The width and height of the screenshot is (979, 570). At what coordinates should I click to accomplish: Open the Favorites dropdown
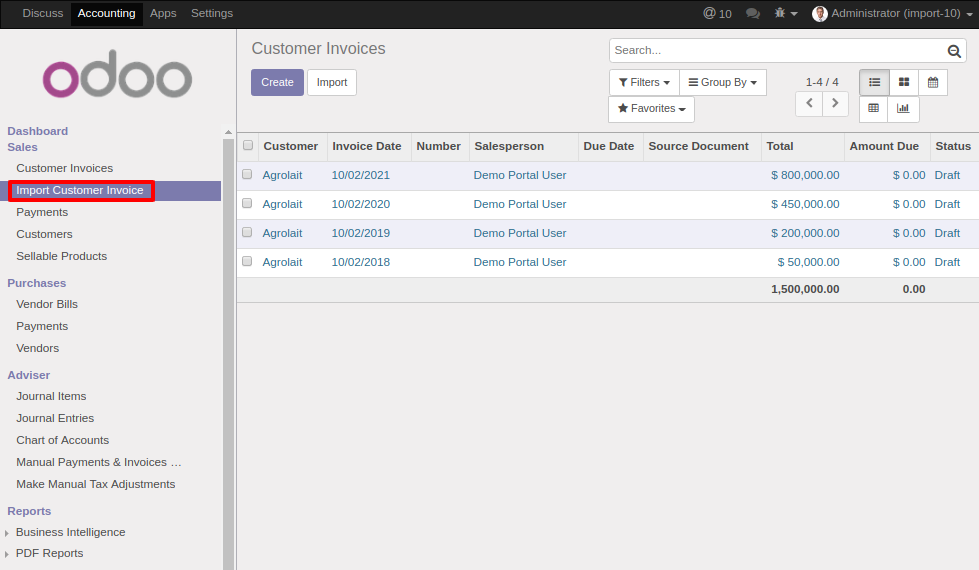(x=651, y=109)
